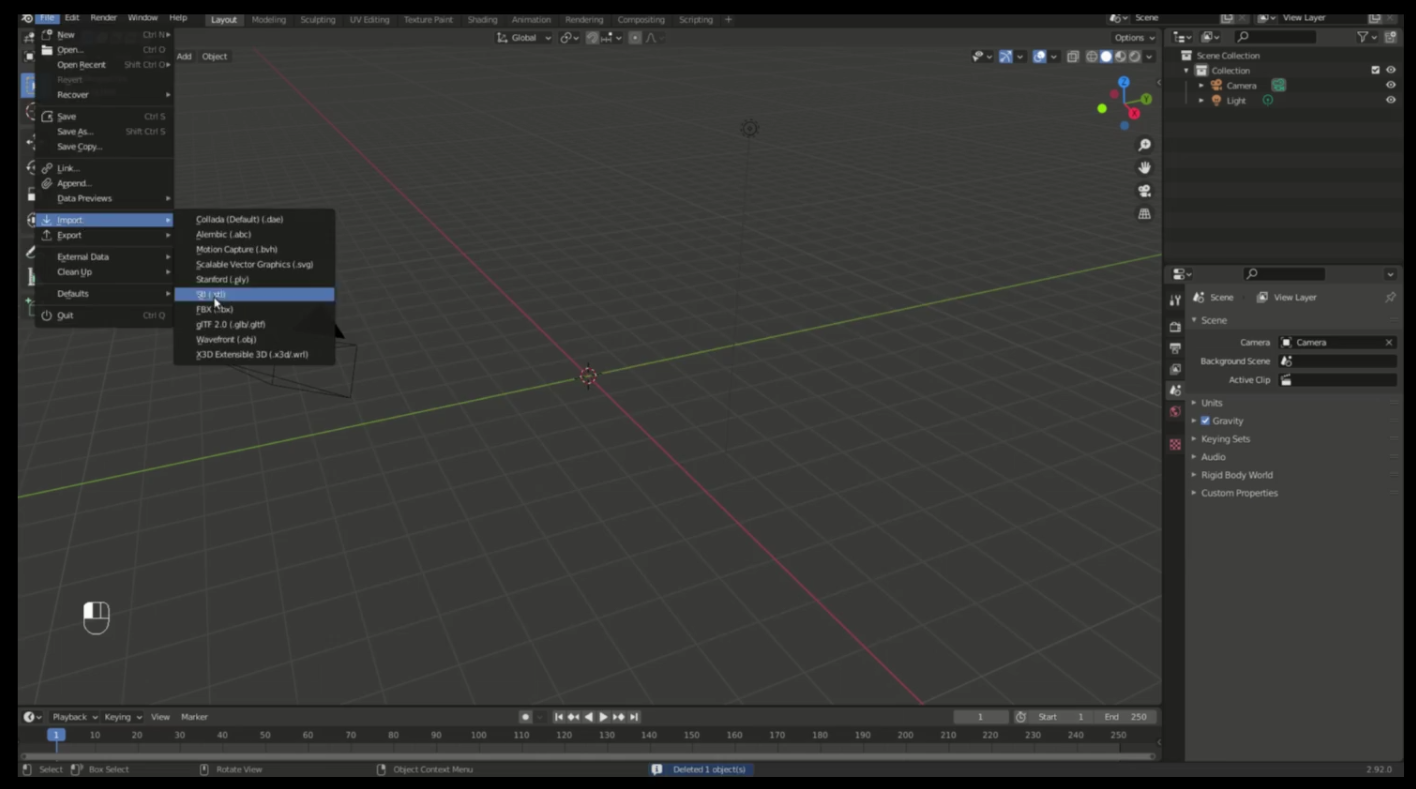This screenshot has height=789, width=1416.
Task: Click the zoom magnifier icon in viewport
Action: tap(1144, 145)
